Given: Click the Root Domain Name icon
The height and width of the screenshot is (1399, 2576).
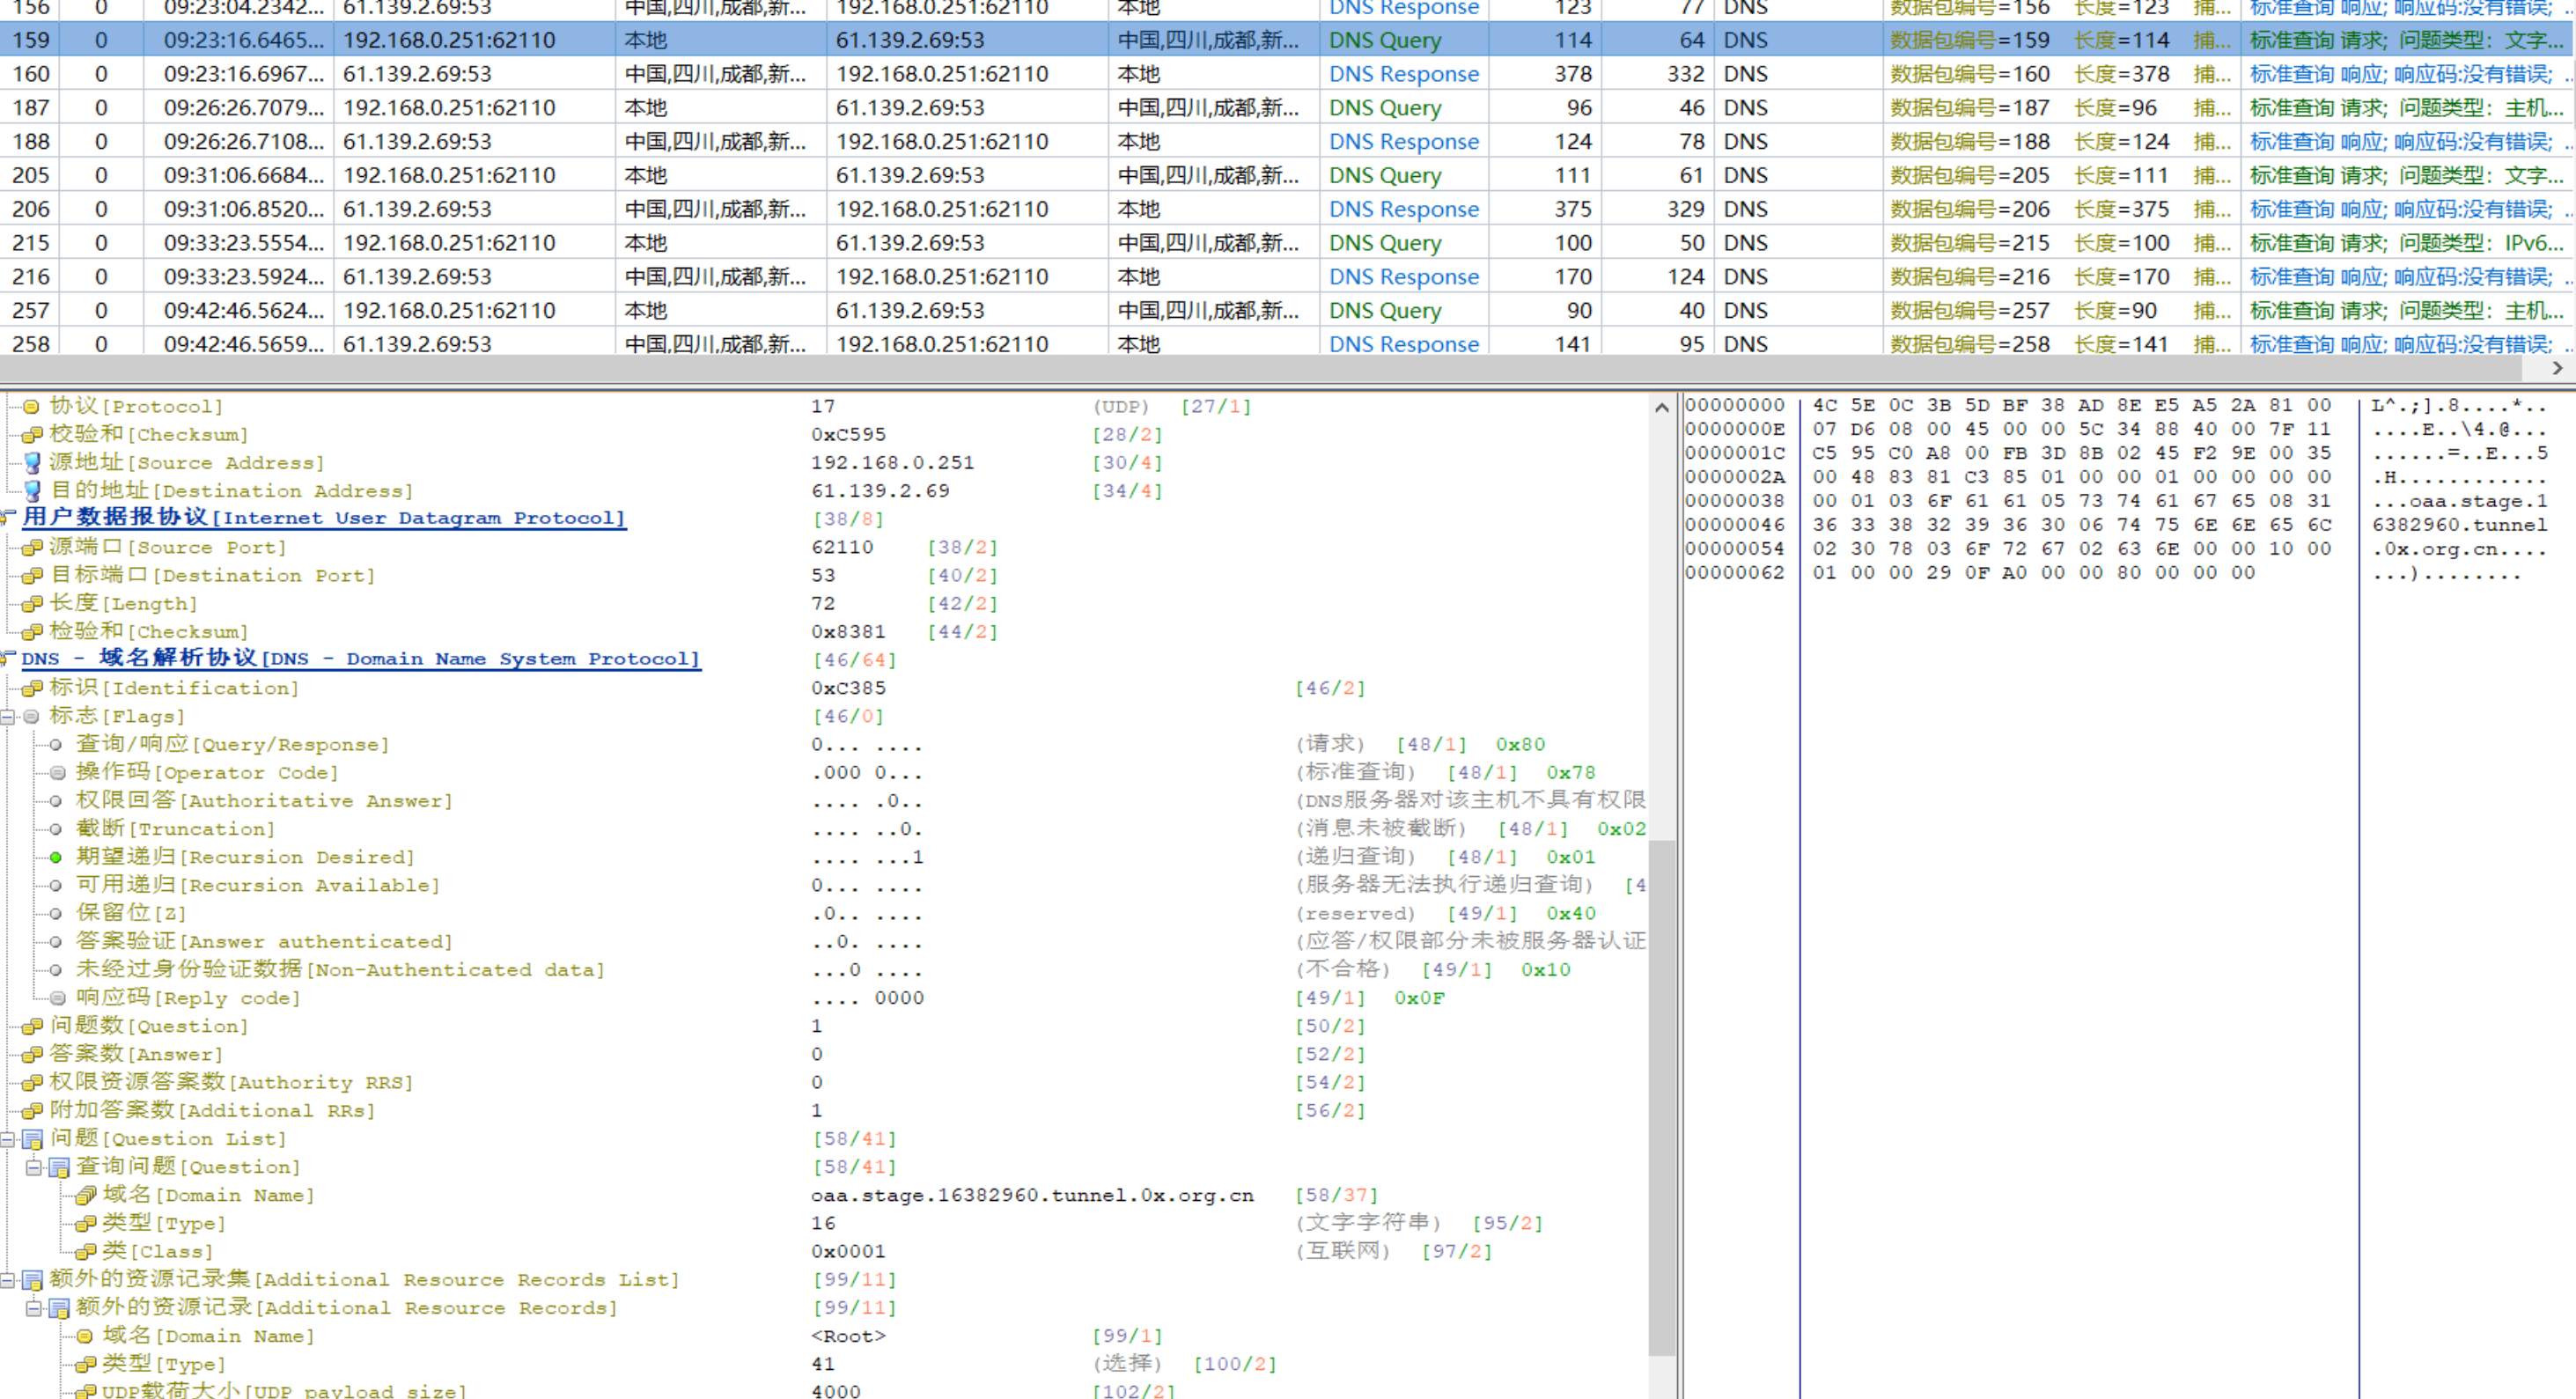Looking at the screenshot, I should coord(85,1336).
